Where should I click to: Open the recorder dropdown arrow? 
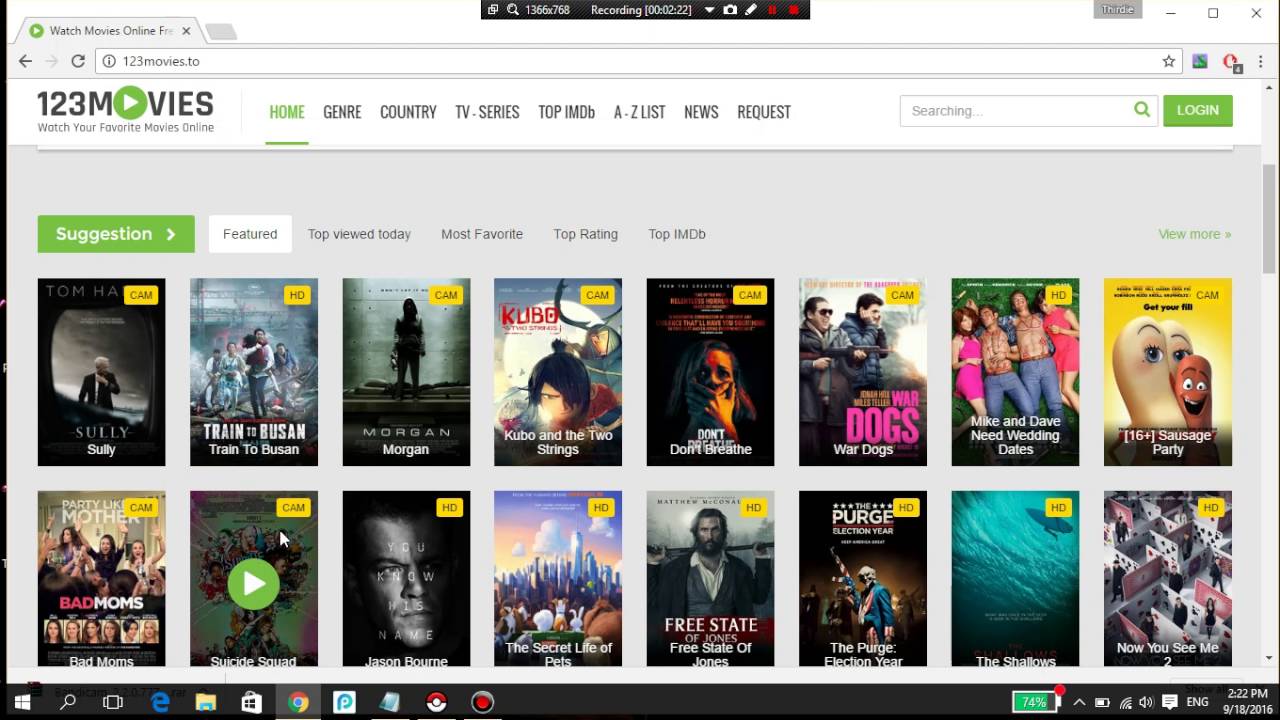pos(709,10)
